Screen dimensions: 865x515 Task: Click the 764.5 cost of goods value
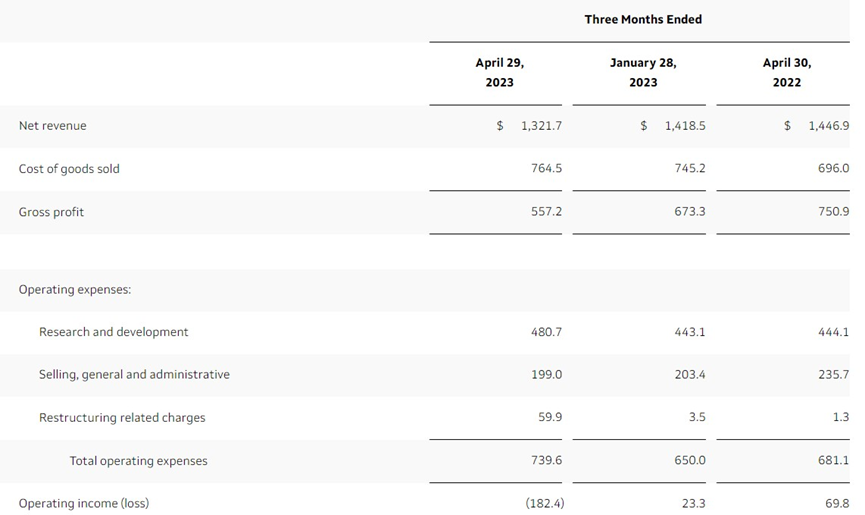[x=546, y=168]
